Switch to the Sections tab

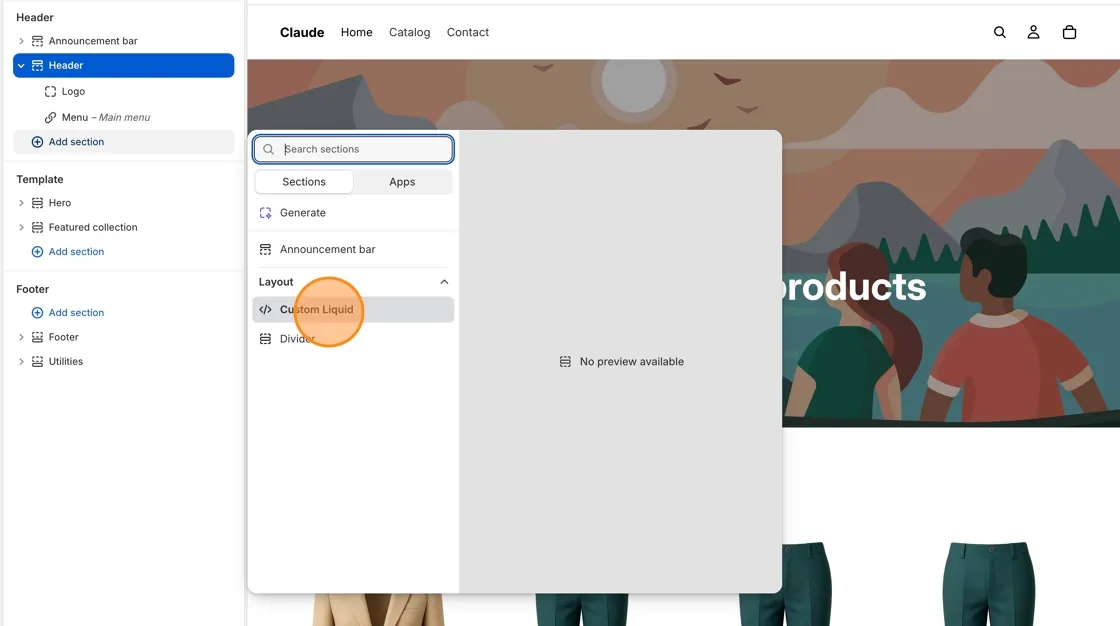[x=304, y=182]
